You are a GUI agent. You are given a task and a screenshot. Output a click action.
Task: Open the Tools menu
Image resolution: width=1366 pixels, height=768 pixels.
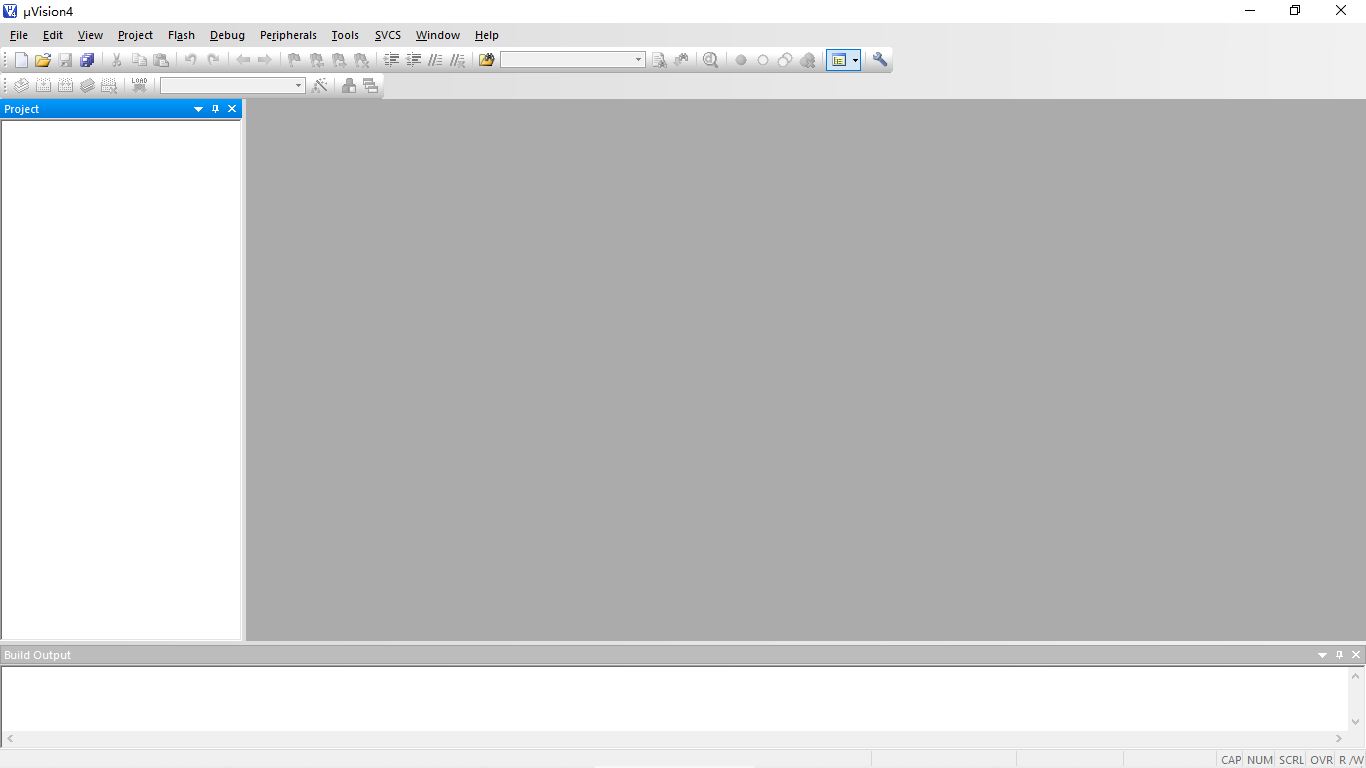pos(345,35)
